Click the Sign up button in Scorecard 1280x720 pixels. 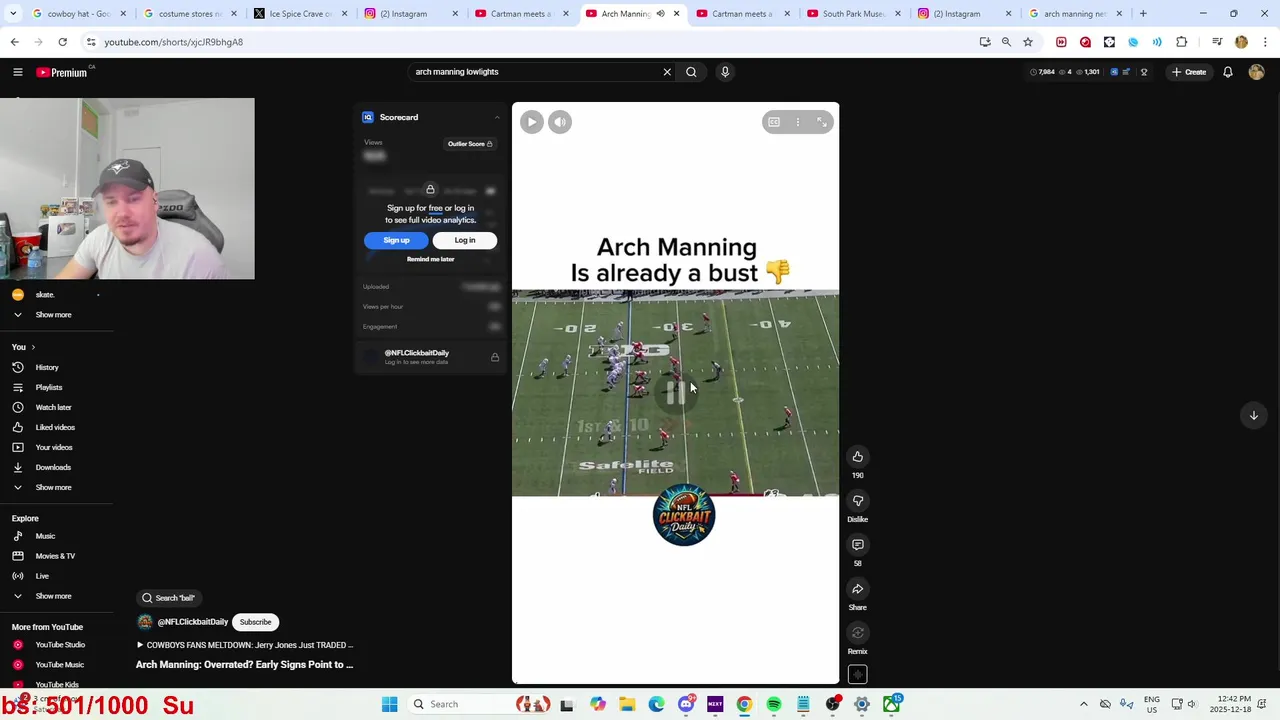[396, 240]
